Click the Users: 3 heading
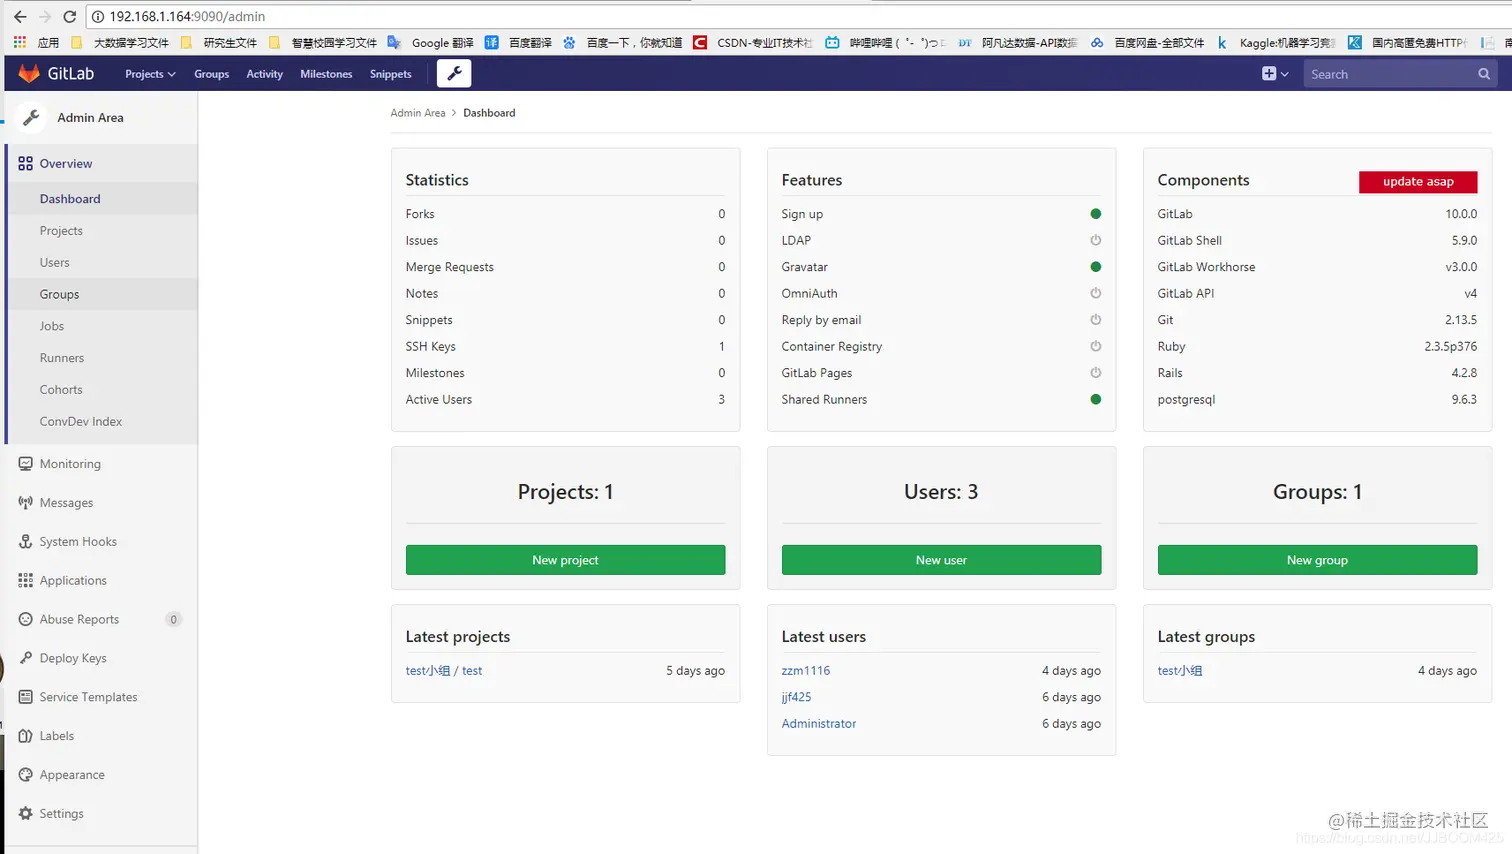 pos(941,492)
